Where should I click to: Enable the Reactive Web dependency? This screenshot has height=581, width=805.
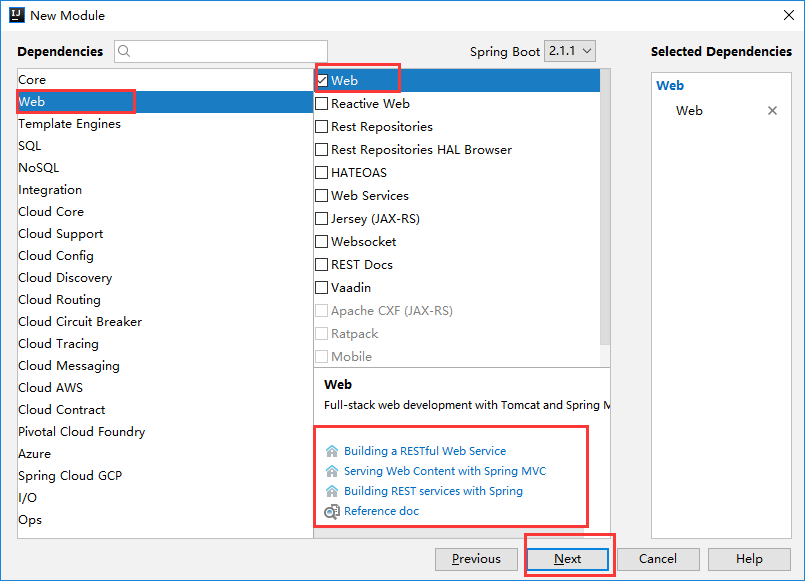tap(322, 103)
